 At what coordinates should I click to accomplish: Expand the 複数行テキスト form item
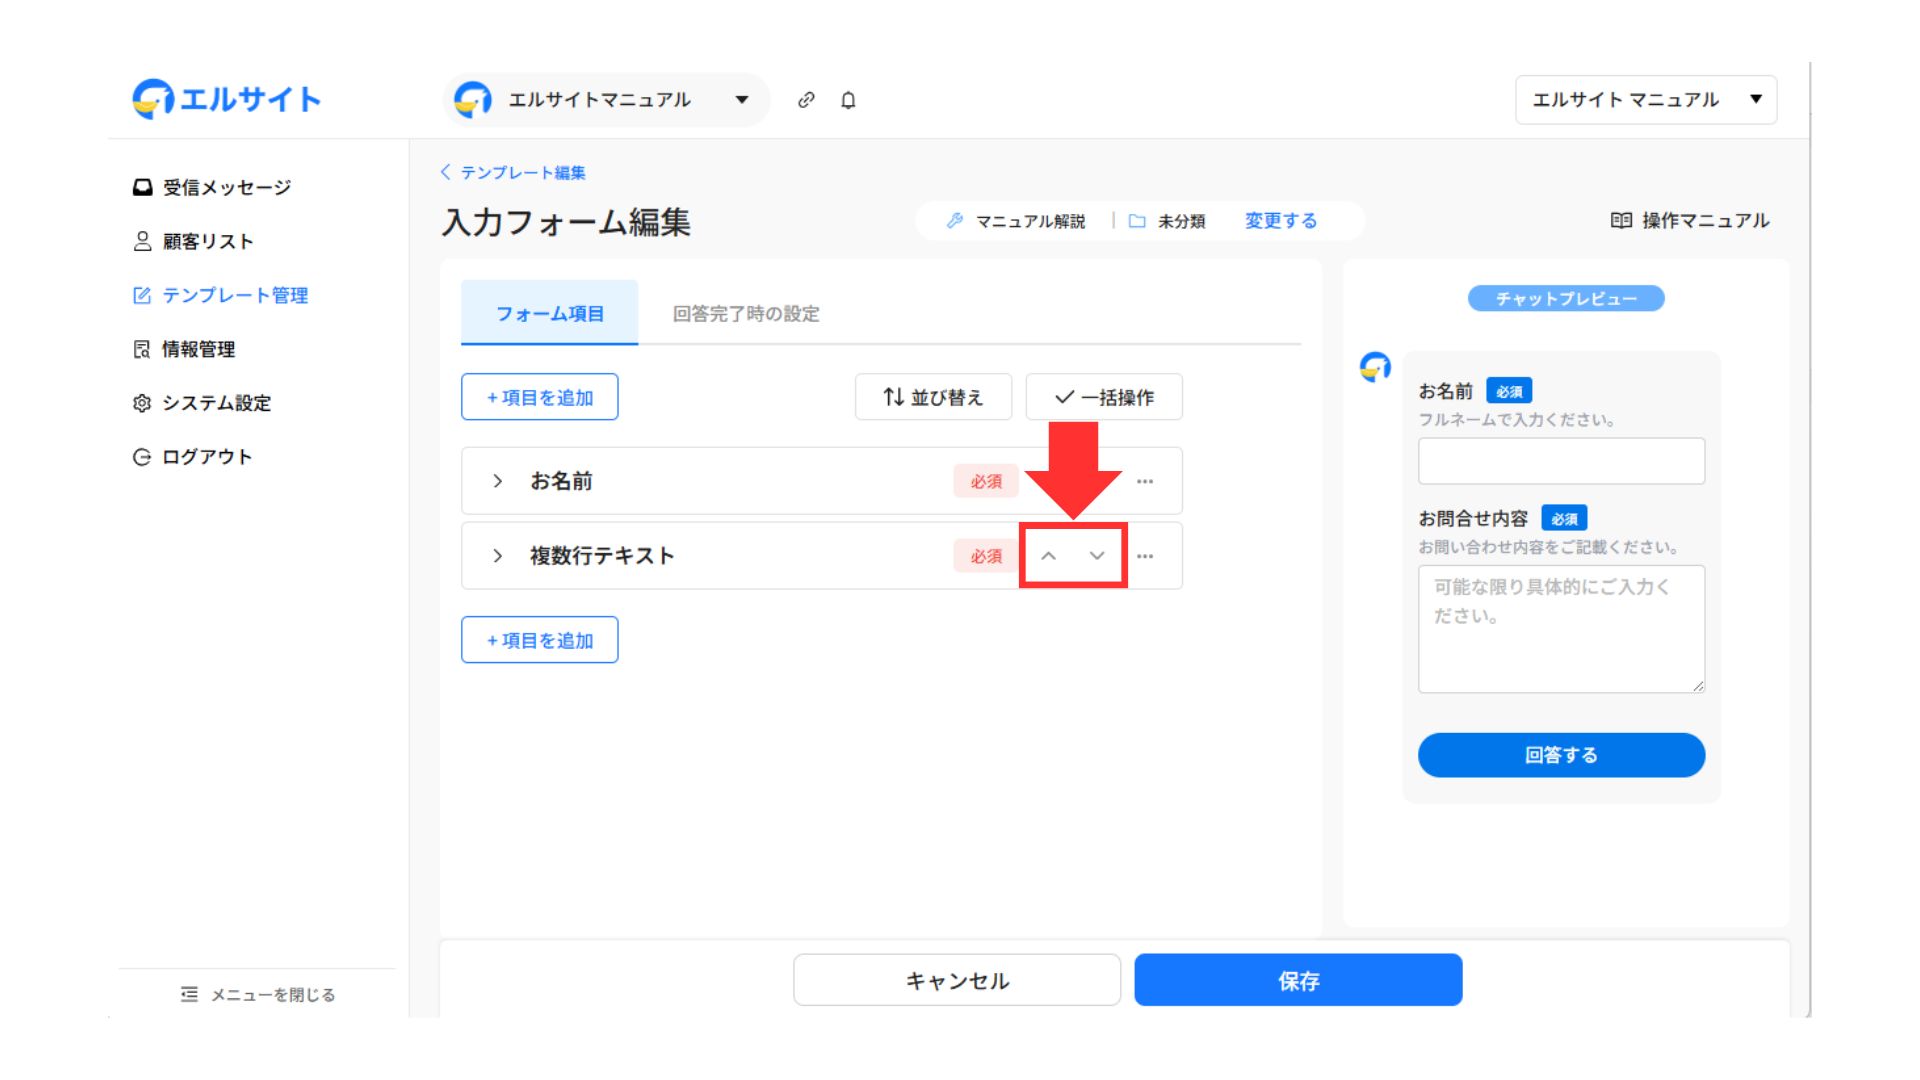(x=498, y=556)
